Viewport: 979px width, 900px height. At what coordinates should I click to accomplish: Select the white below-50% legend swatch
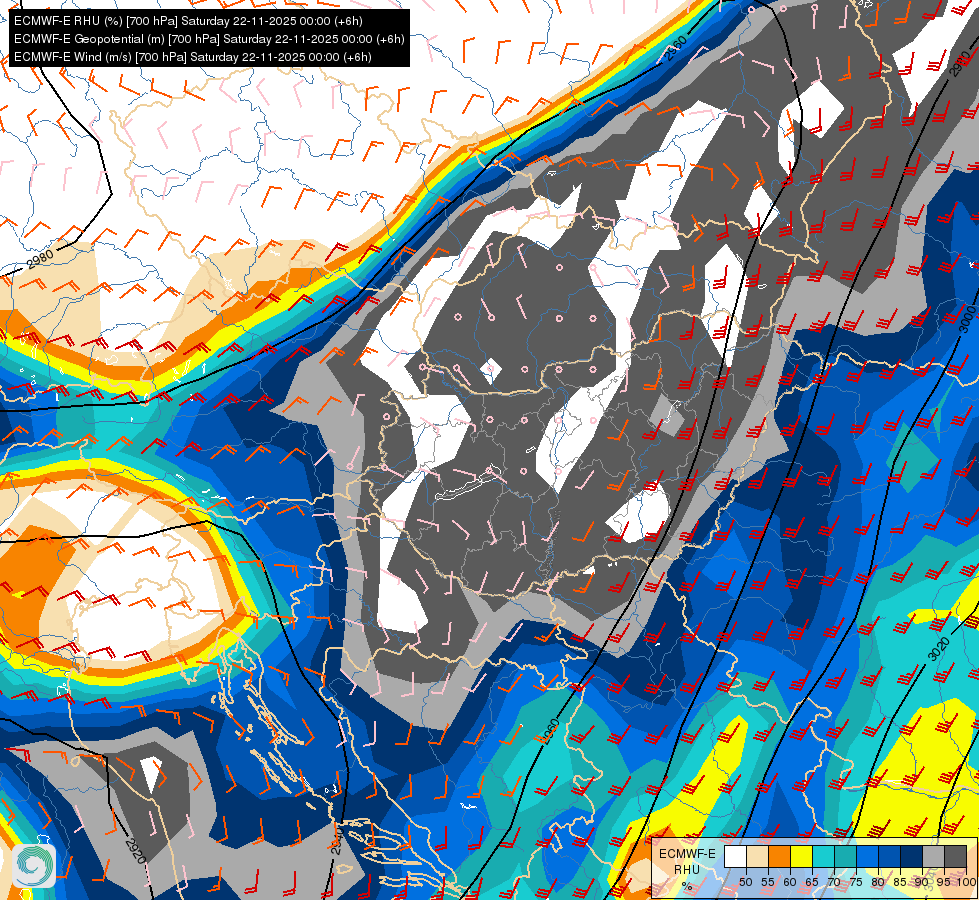pyautogui.click(x=735, y=856)
